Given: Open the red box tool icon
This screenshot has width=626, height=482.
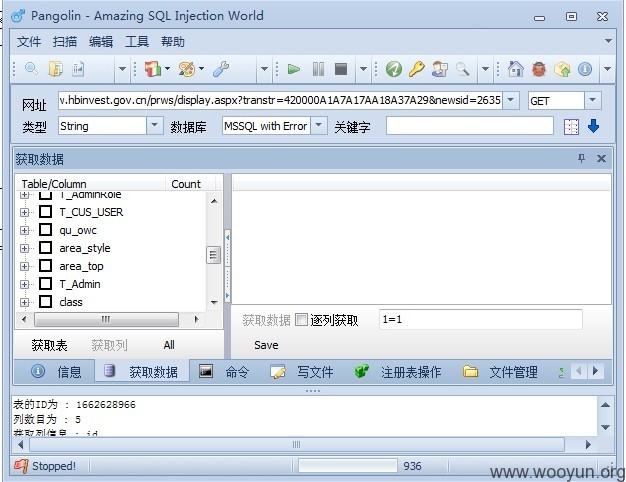Looking at the screenshot, I should pos(153,69).
